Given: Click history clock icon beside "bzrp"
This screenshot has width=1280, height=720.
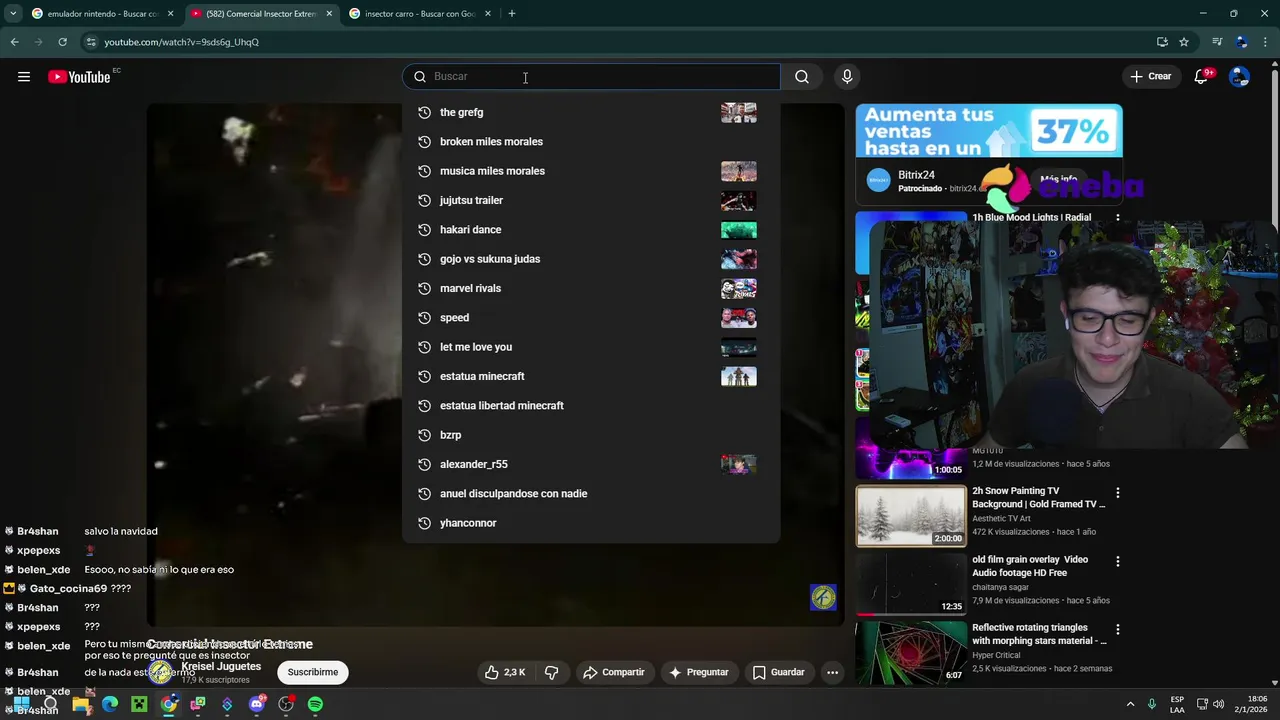Looking at the screenshot, I should pos(424,435).
